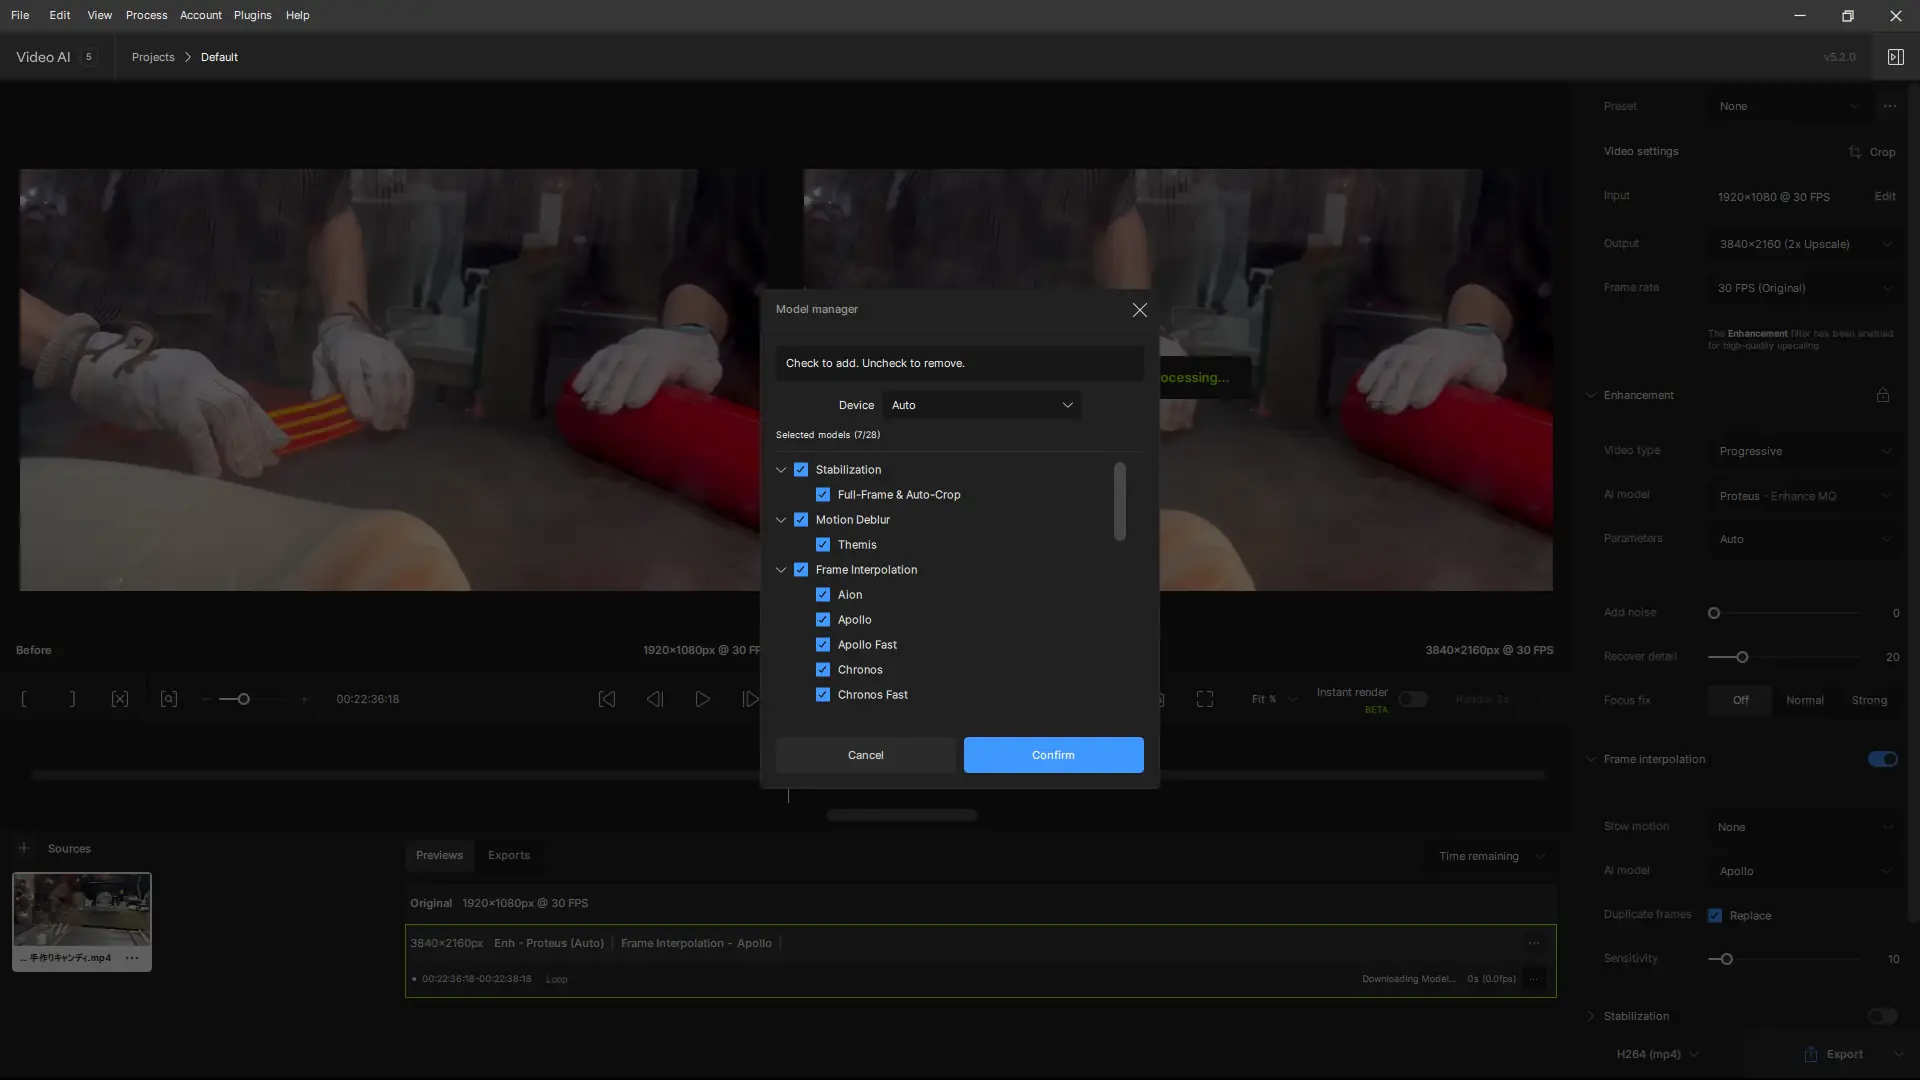Switch to the Exports tab
Screen dimensions: 1920x1080
pos(509,855)
